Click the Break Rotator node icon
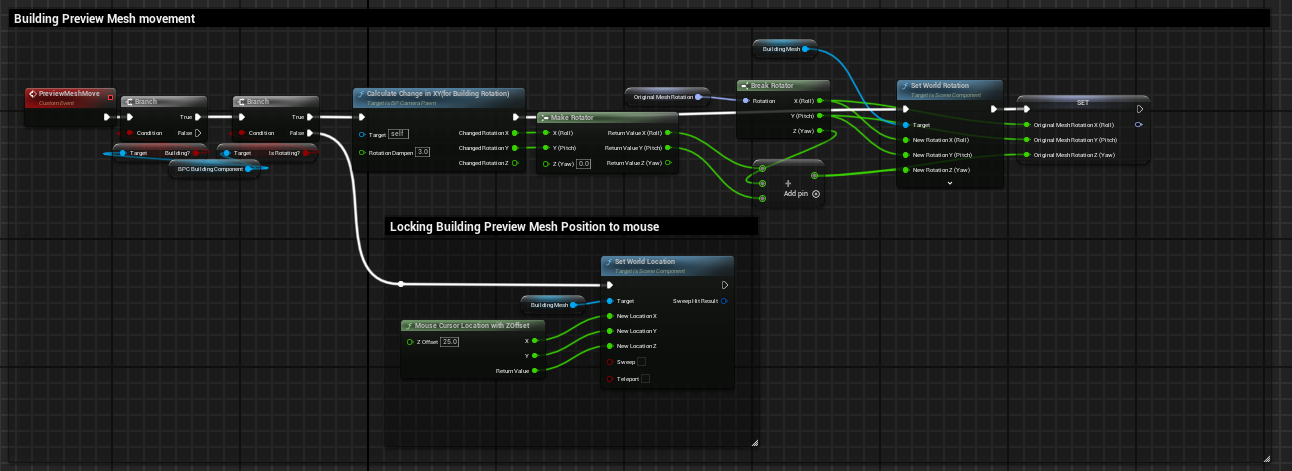The width and height of the screenshot is (1292, 471). (x=745, y=86)
